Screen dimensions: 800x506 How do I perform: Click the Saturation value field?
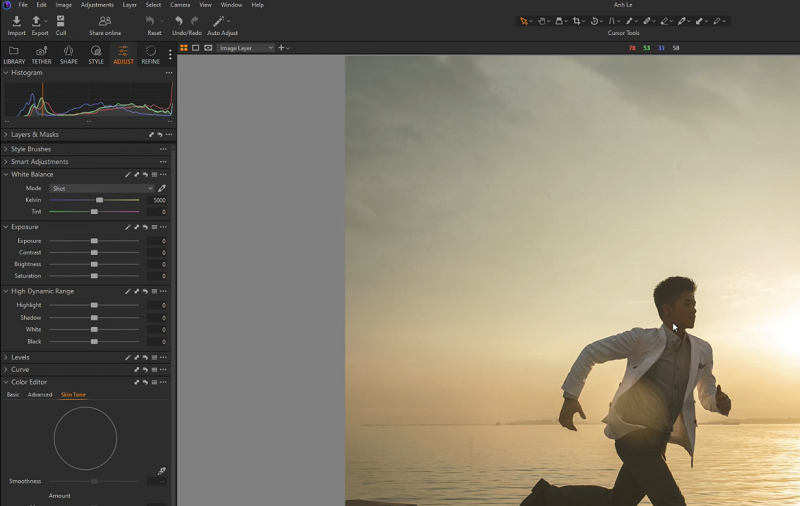pyautogui.click(x=157, y=276)
